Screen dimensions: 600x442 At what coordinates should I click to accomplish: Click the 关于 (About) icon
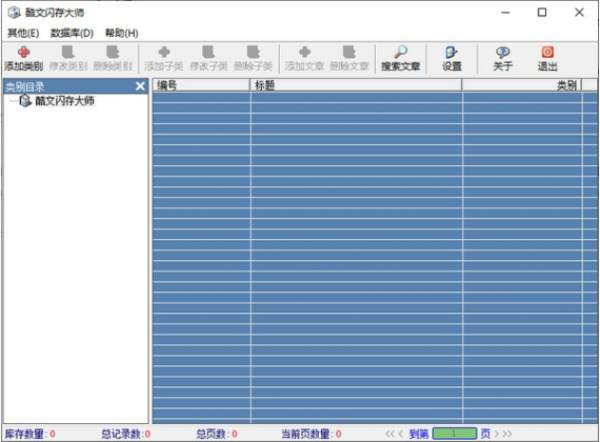point(502,58)
